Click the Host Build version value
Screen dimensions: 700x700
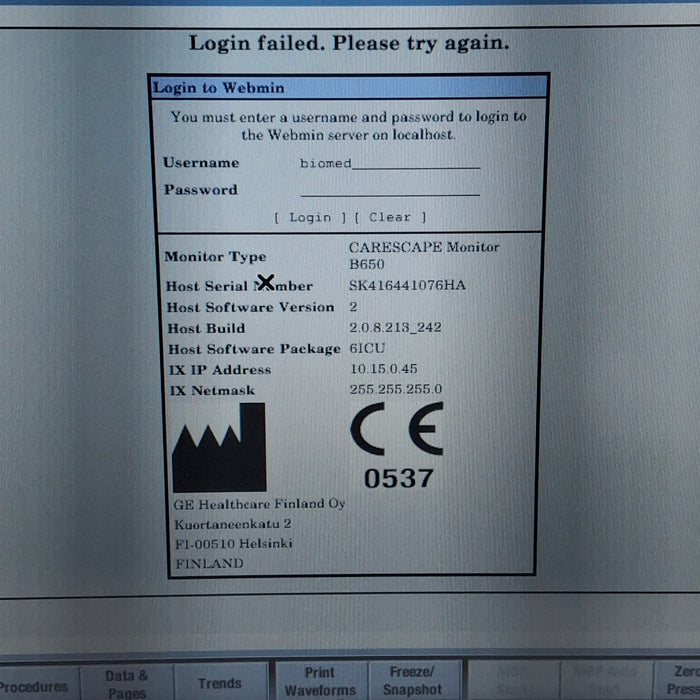click(395, 328)
